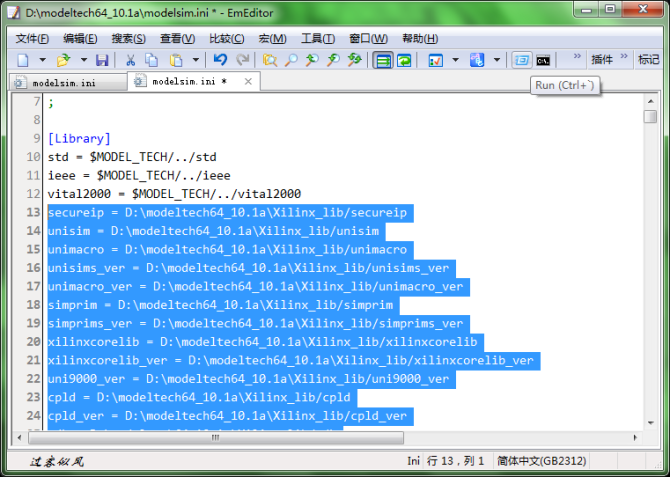The height and width of the screenshot is (477, 670).
Task: Open the New file type dropdown arrow
Action: tap(43, 60)
